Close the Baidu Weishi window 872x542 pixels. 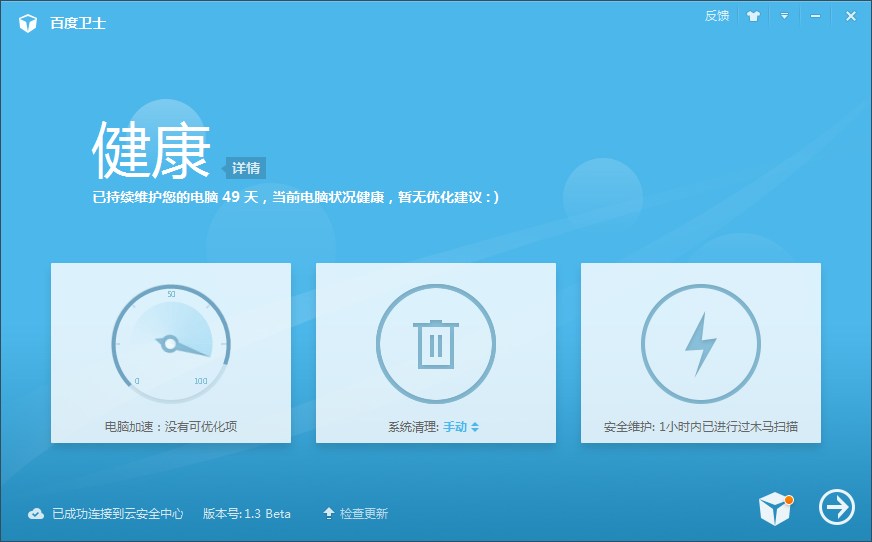click(850, 16)
